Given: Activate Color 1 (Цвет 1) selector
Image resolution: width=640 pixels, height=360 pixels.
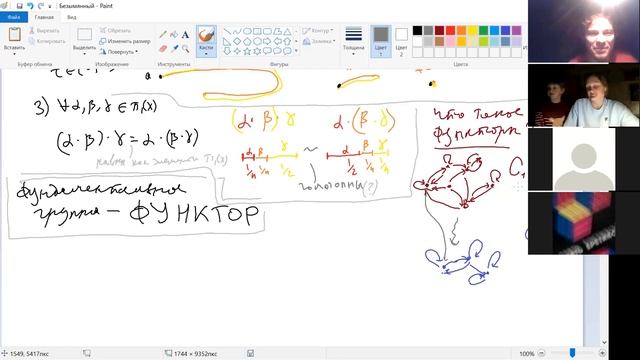Looking at the screenshot, I should point(381,41).
